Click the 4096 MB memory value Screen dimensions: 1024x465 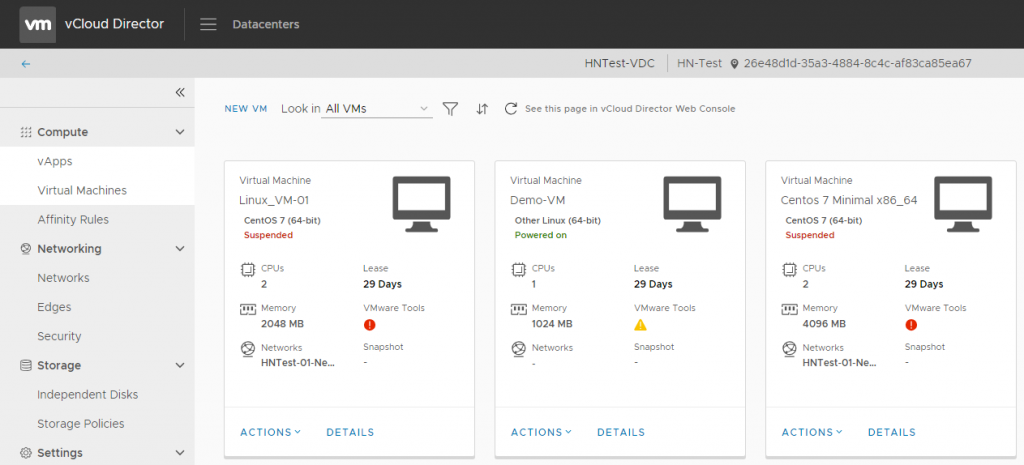(824, 324)
